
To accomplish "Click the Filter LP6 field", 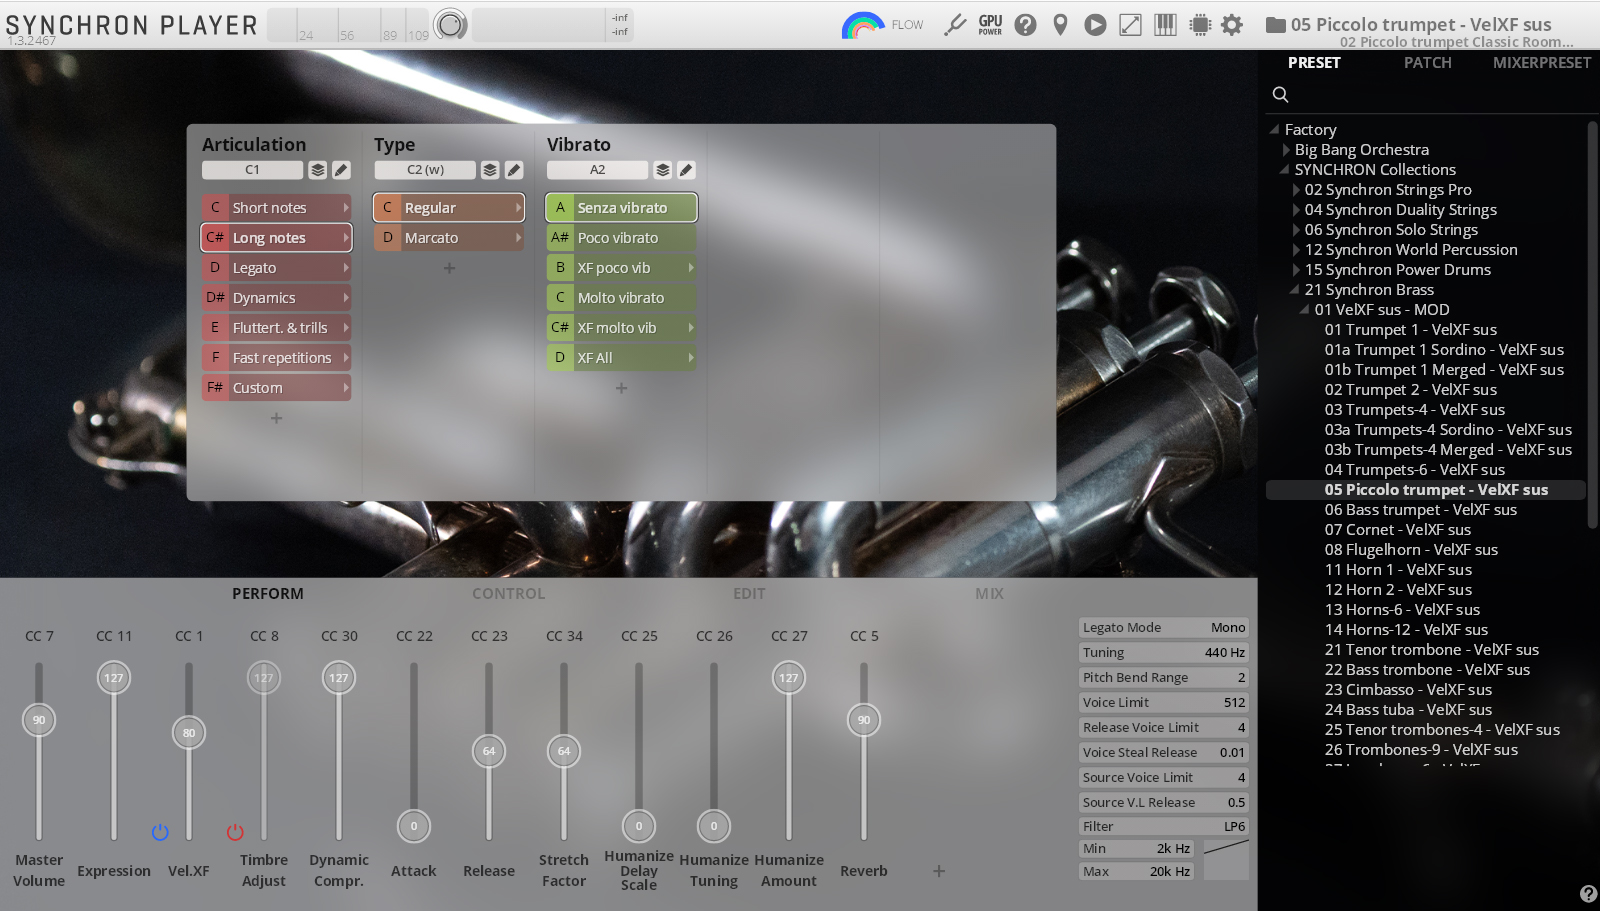I will [1164, 826].
